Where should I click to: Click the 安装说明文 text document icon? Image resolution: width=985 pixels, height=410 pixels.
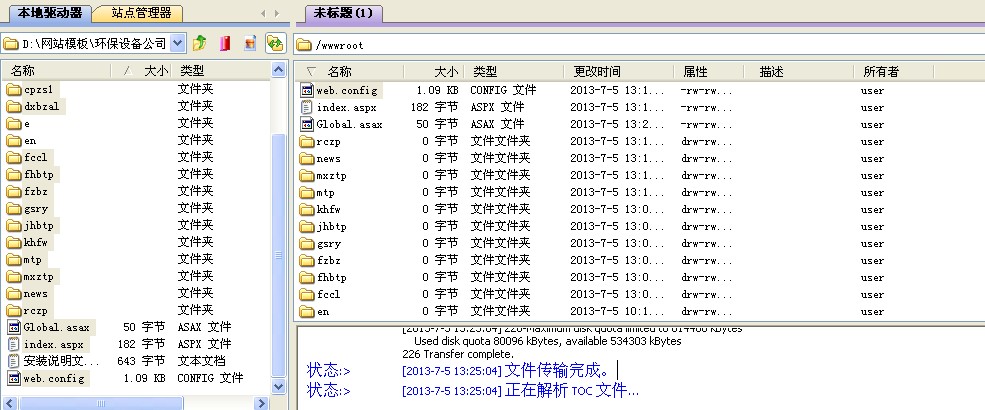(x=14, y=361)
